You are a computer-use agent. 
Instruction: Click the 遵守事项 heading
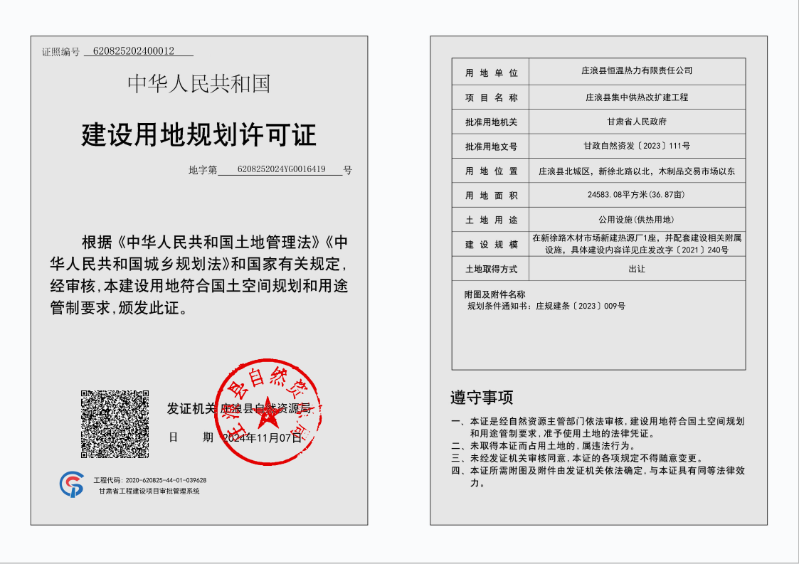(x=482, y=397)
